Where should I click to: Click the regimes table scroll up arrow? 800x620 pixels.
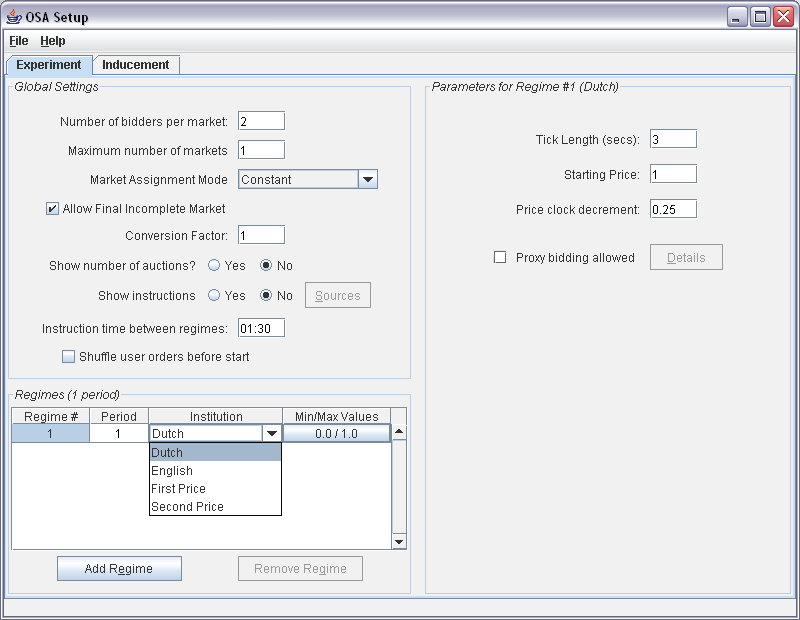point(399,432)
